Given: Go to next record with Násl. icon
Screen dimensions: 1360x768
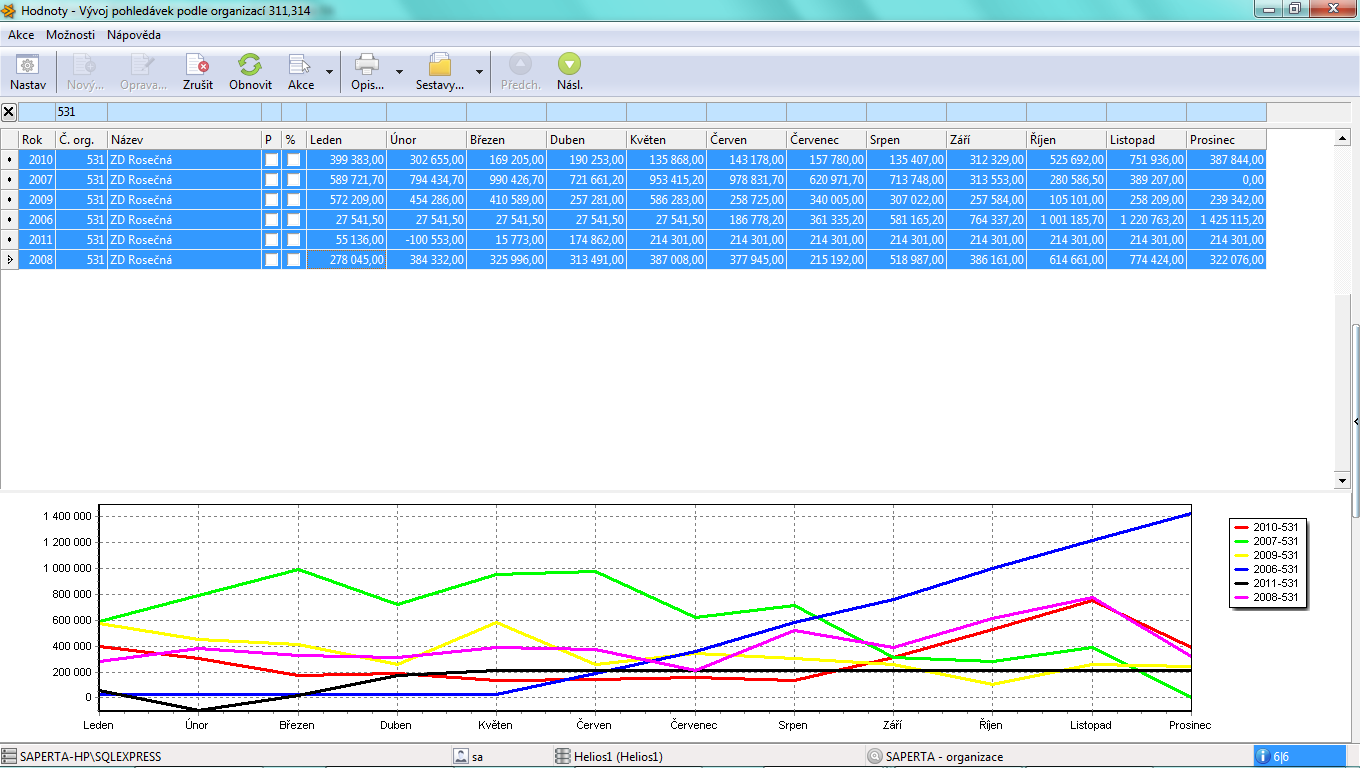Looking at the screenshot, I should tap(570, 65).
